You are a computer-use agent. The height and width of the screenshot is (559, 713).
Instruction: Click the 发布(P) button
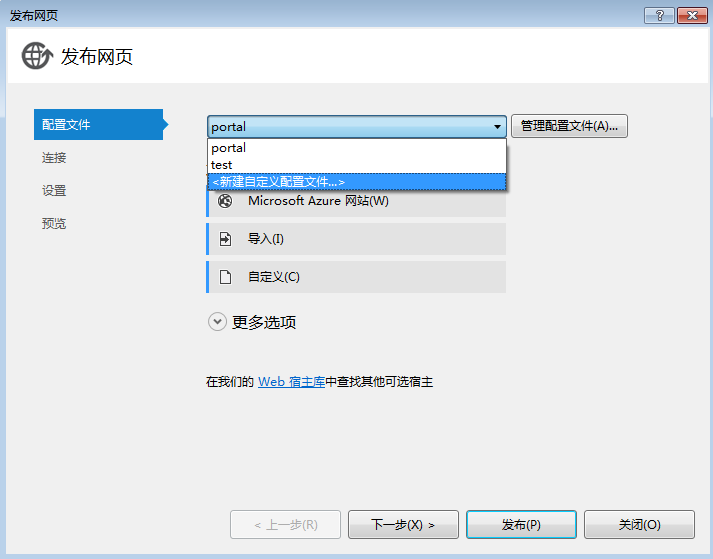click(x=521, y=524)
